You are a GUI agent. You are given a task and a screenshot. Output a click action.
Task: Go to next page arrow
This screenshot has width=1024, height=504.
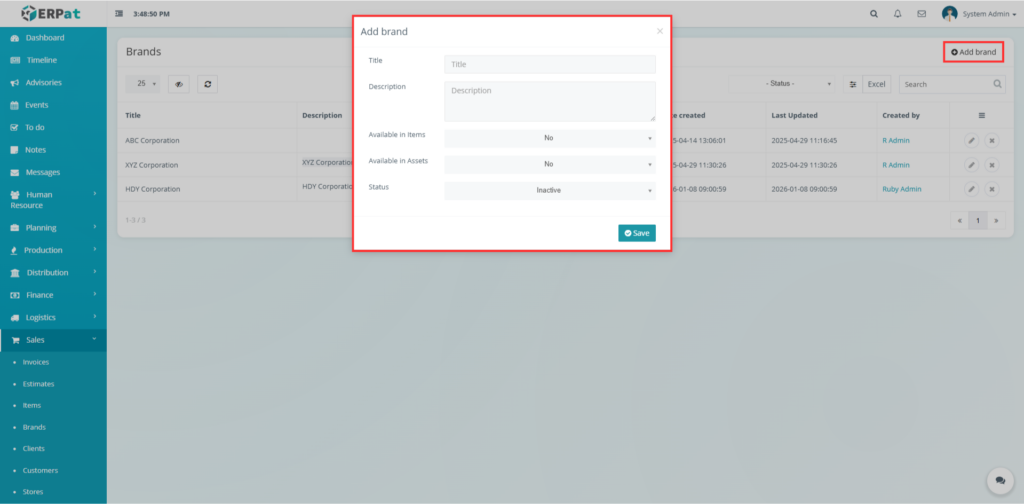pyautogui.click(x=997, y=221)
